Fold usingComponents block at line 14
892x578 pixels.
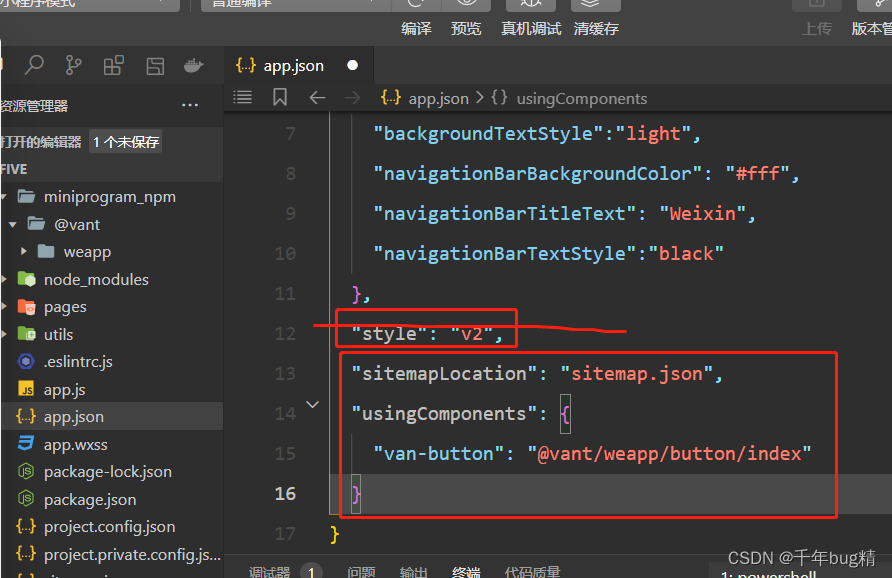click(x=312, y=404)
